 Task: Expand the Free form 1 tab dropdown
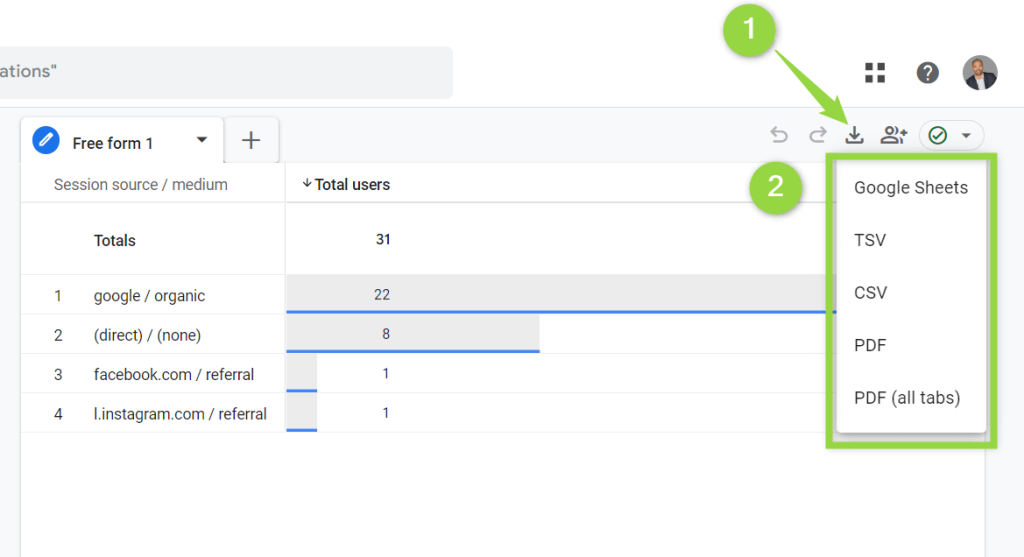[x=202, y=140]
